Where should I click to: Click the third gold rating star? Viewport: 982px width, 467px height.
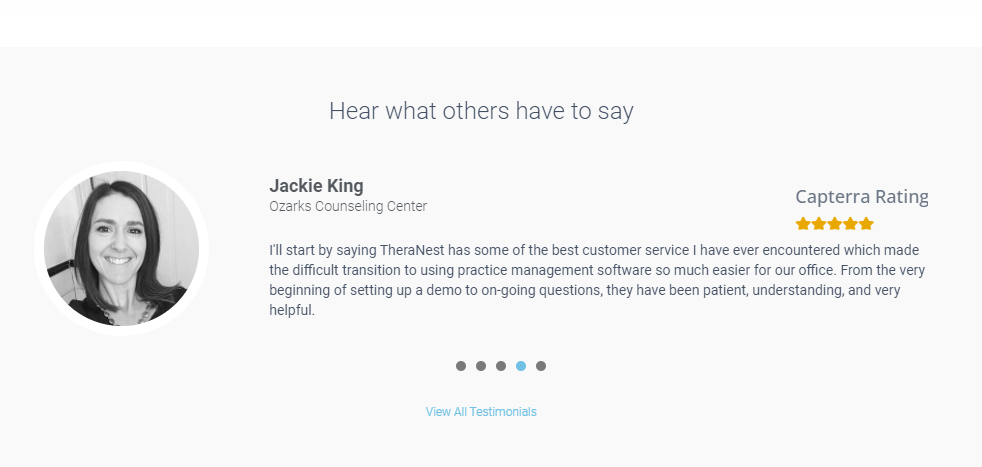point(834,223)
